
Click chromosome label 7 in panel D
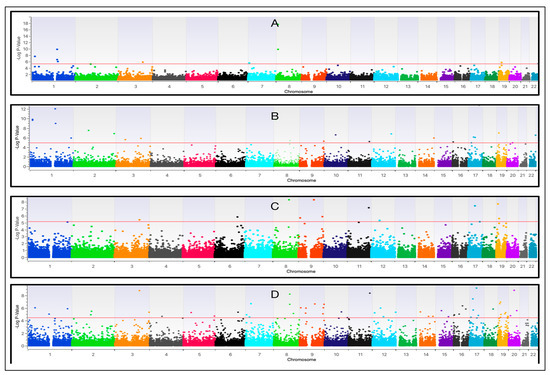point(260,354)
